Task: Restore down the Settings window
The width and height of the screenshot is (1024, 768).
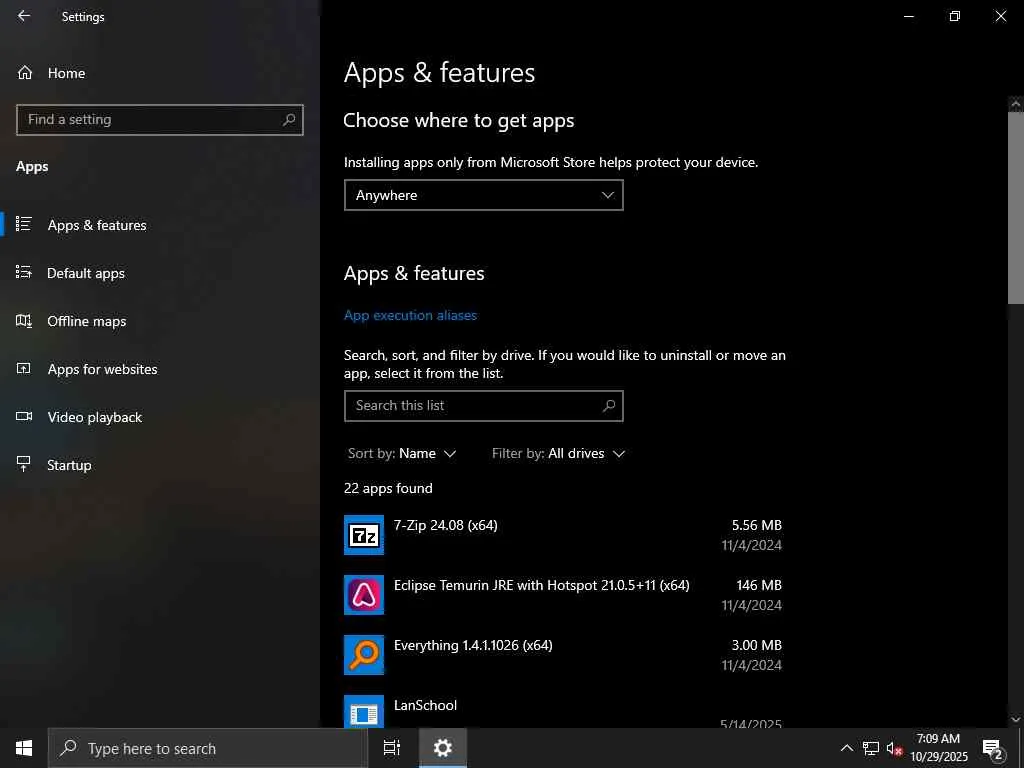Action: (955, 16)
